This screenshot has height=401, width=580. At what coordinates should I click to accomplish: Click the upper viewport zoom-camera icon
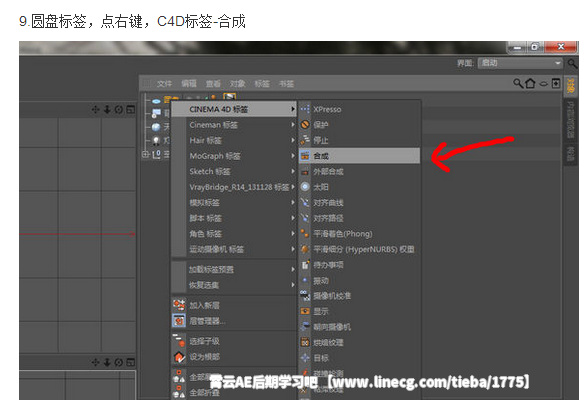tap(107, 109)
